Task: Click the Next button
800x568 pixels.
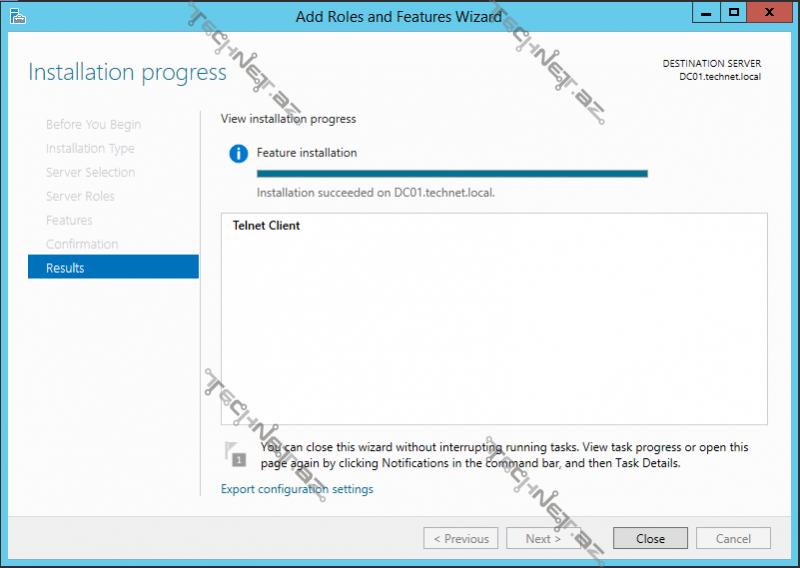Action: (x=543, y=538)
